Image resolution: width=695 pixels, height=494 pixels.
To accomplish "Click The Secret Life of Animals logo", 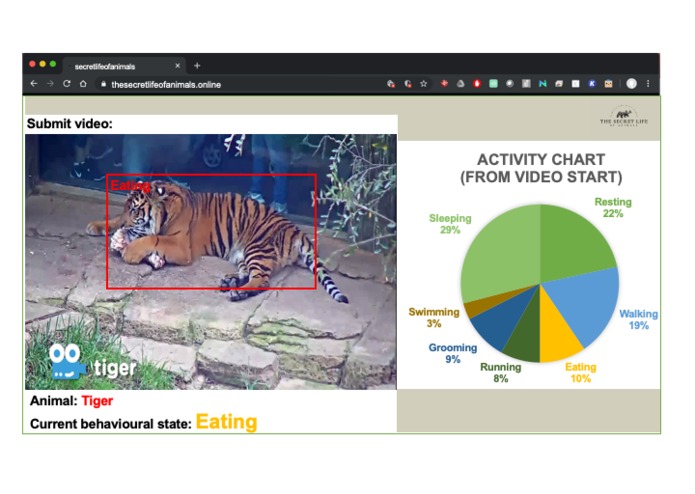I will click(624, 117).
